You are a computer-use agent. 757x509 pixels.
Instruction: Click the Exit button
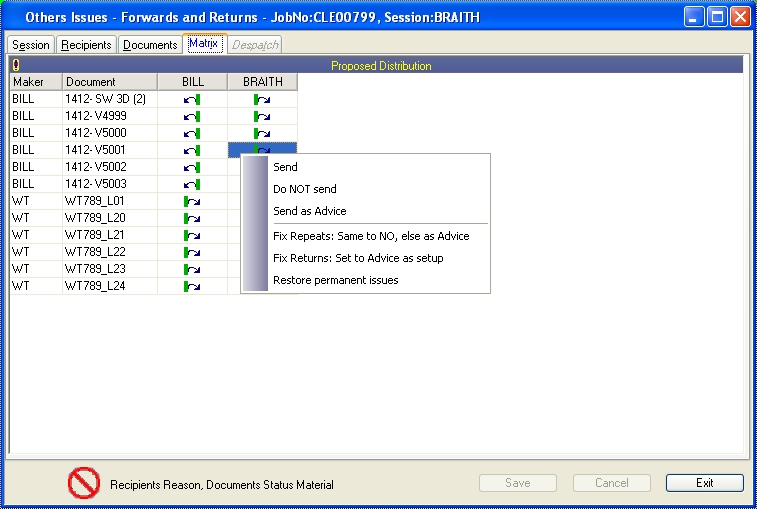point(704,483)
